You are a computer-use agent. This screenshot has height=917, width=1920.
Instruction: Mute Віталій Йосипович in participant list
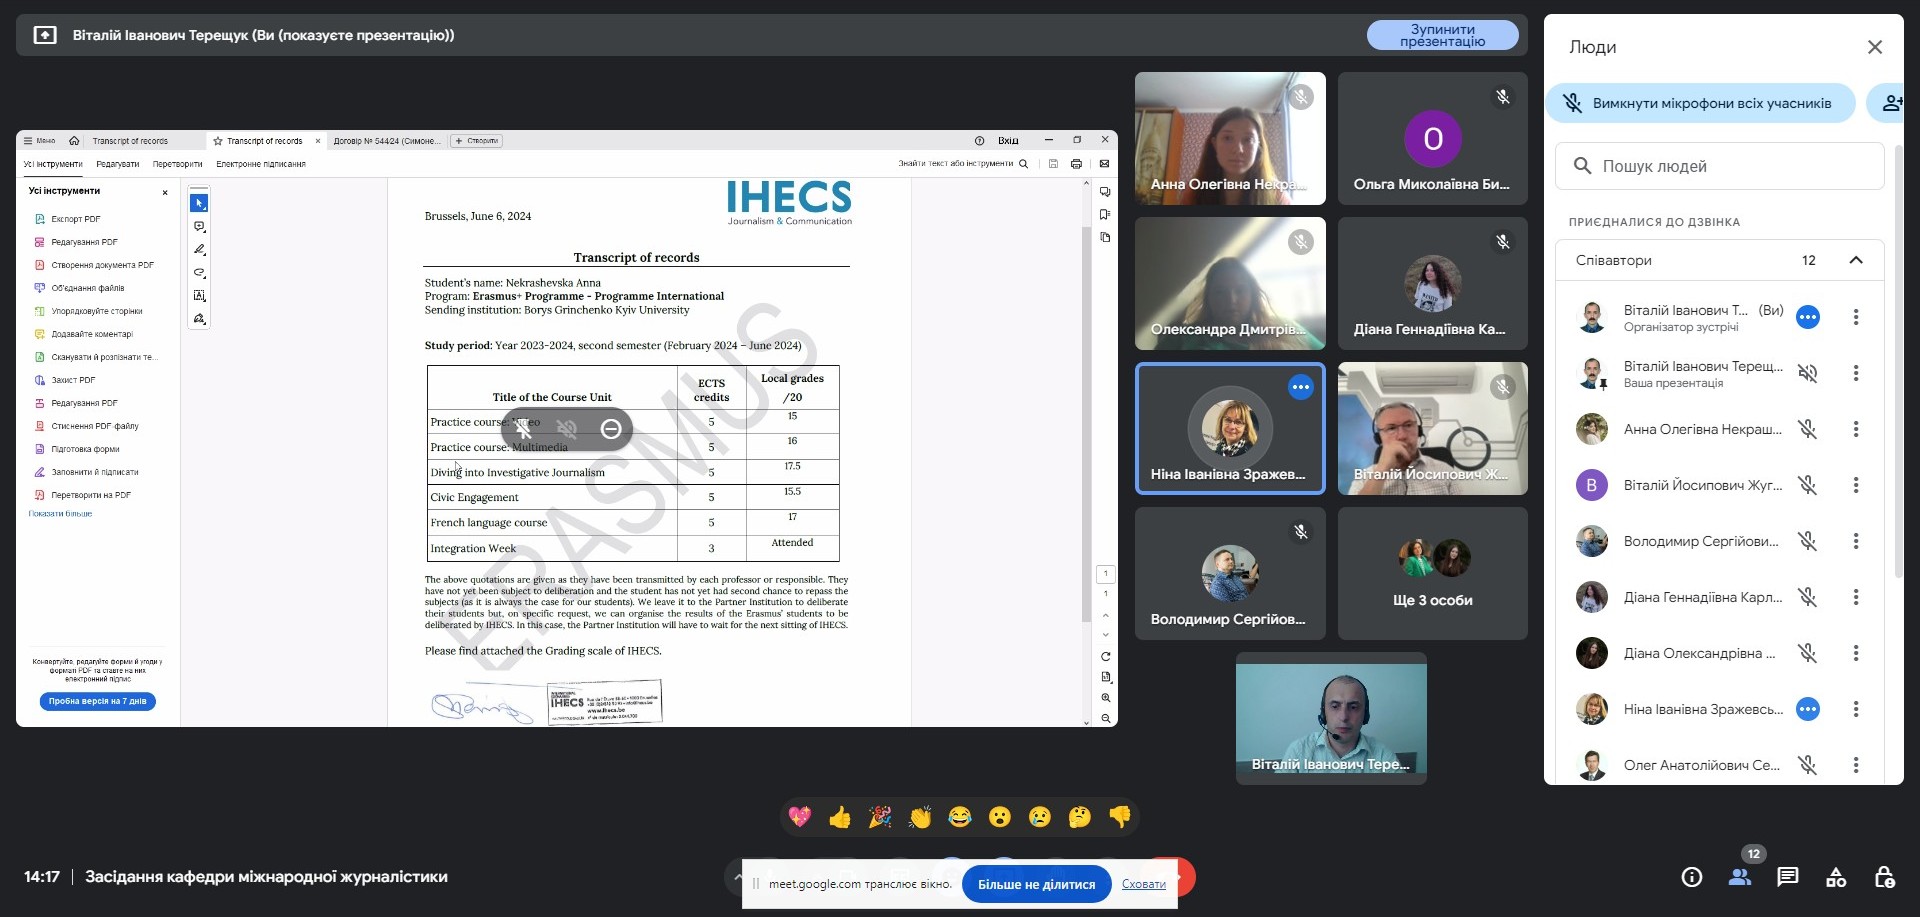tap(1807, 485)
